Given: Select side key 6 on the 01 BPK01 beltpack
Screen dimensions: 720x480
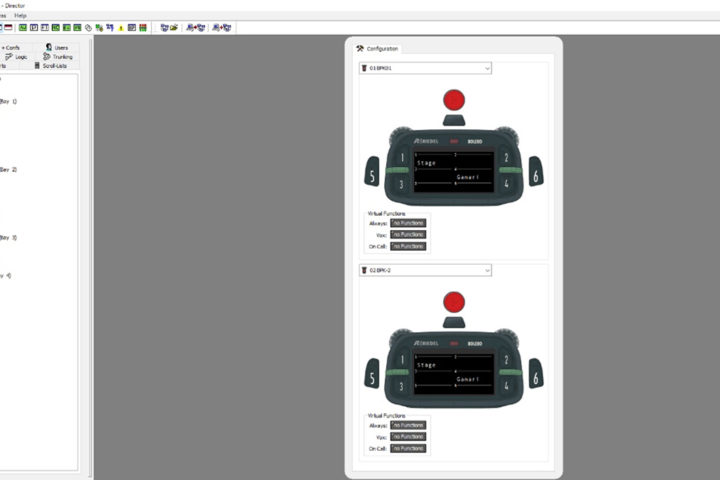Looking at the screenshot, I should click(x=536, y=171).
